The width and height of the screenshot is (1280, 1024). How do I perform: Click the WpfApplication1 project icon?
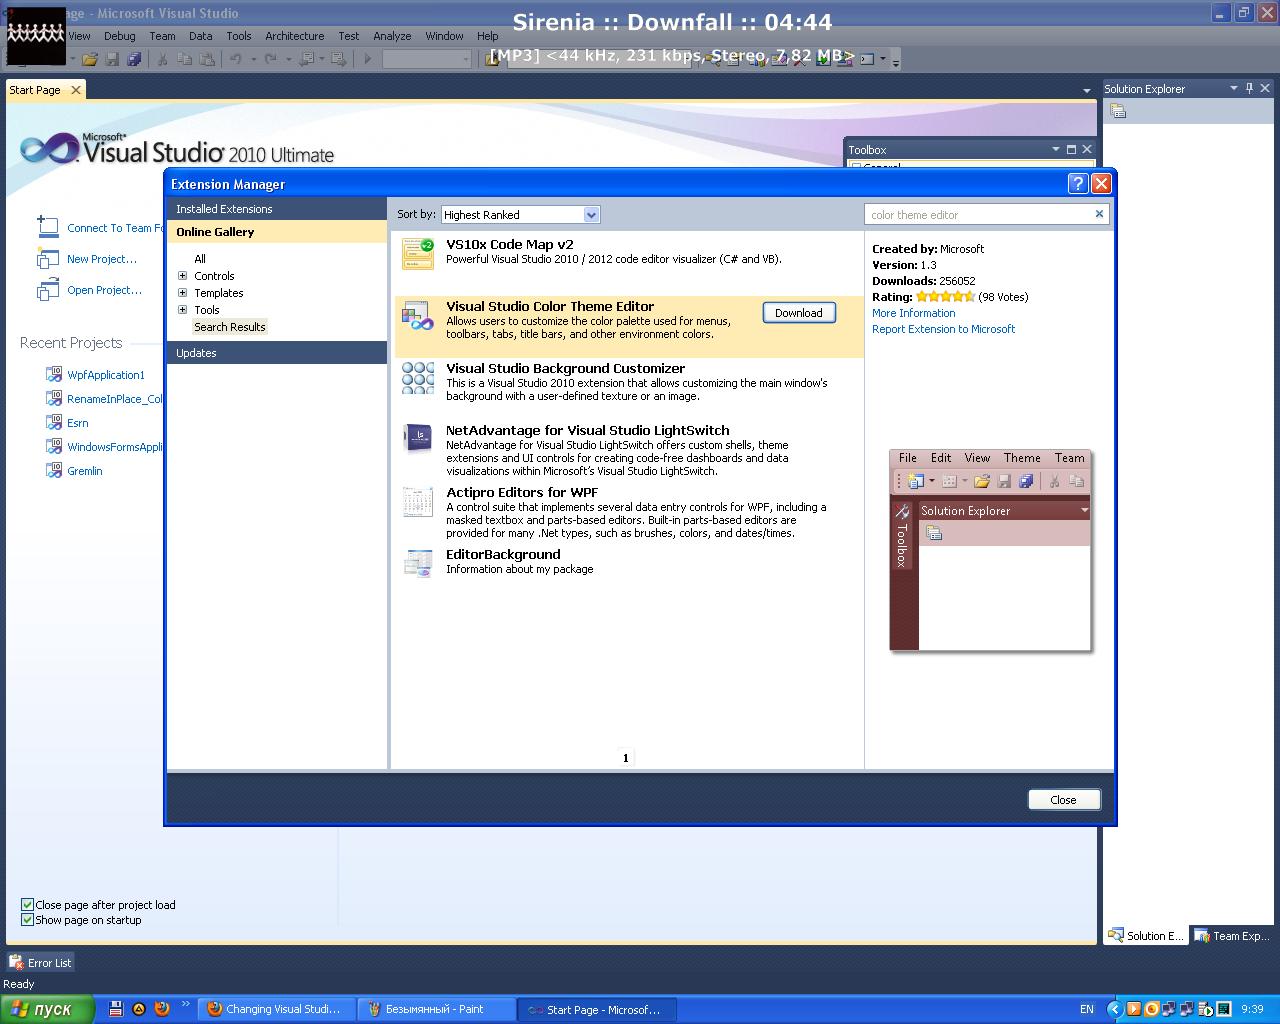tap(54, 375)
